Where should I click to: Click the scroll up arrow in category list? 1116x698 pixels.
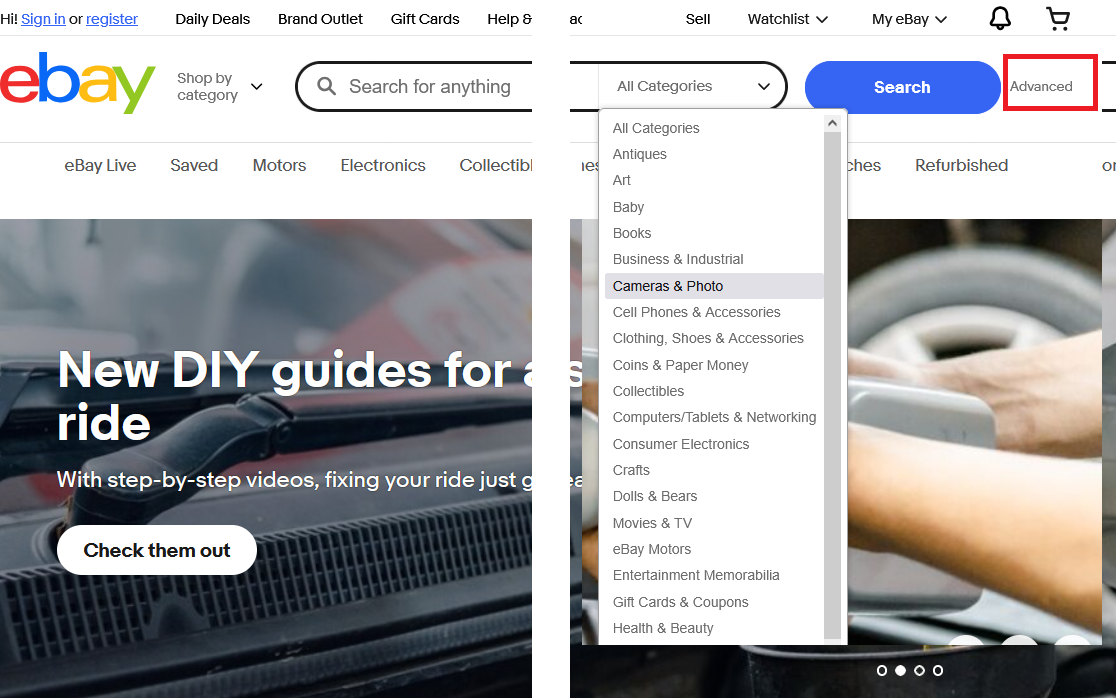[832, 123]
